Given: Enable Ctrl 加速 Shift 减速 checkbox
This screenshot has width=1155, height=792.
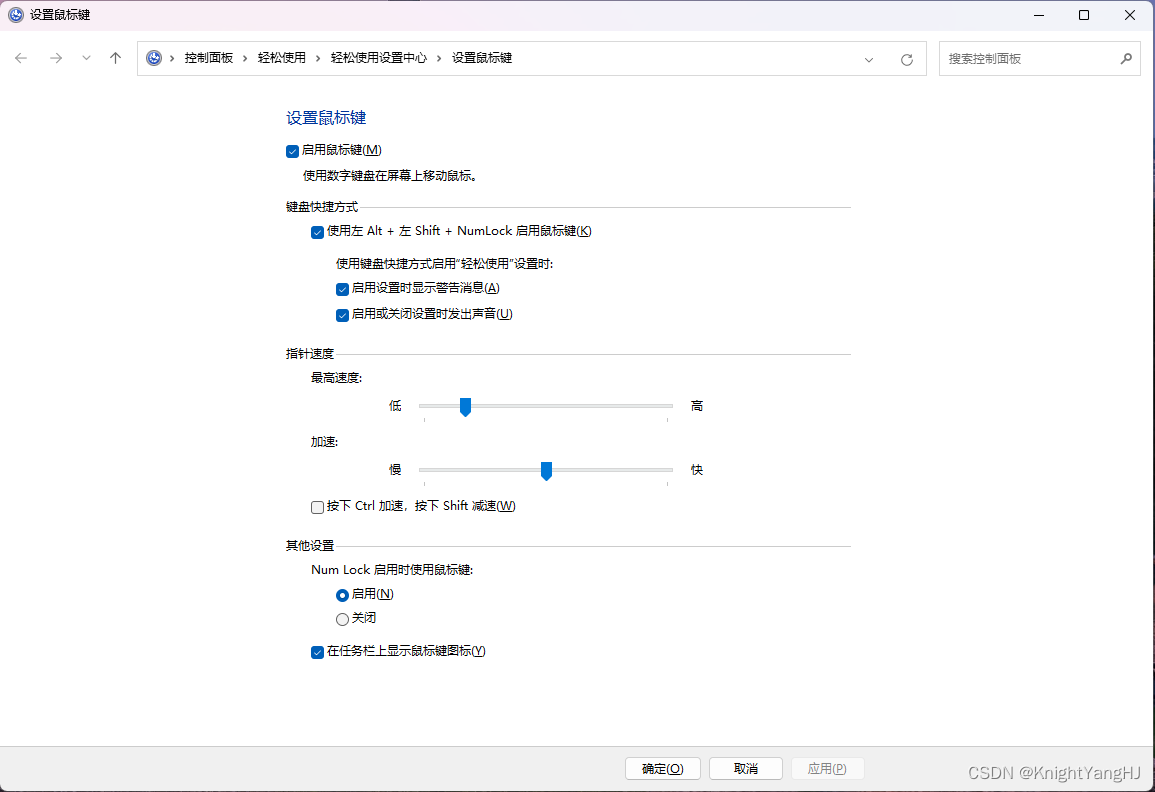Looking at the screenshot, I should click(x=317, y=507).
